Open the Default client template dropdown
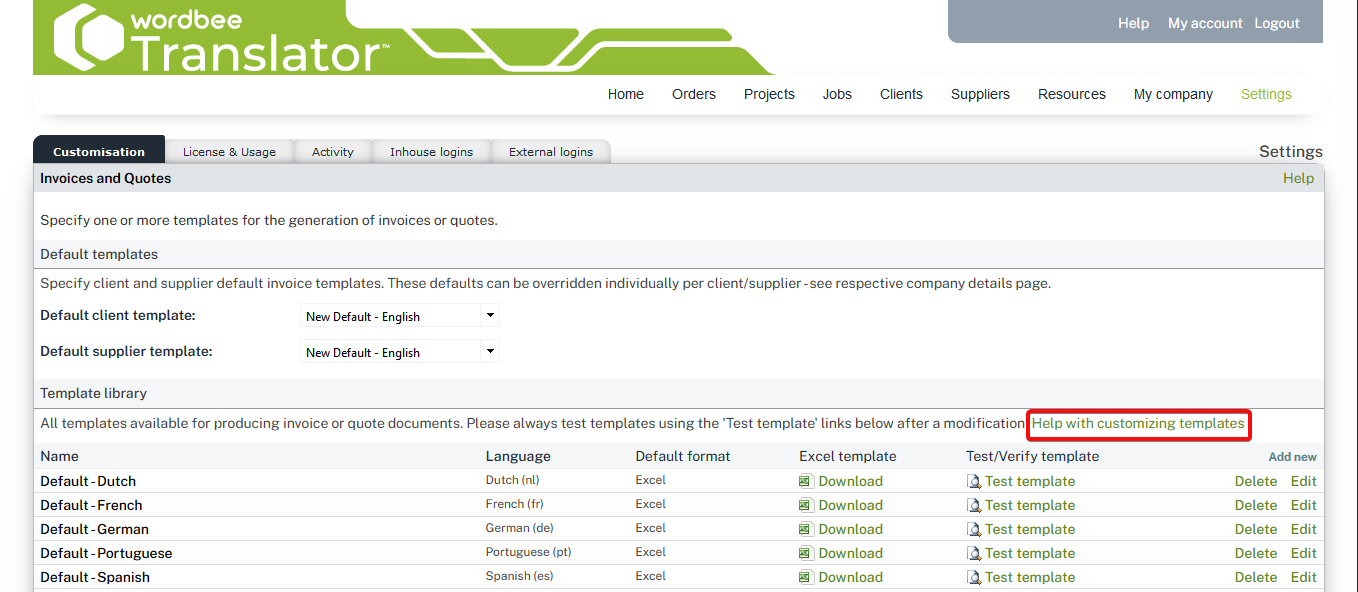1358x592 pixels. tap(399, 316)
